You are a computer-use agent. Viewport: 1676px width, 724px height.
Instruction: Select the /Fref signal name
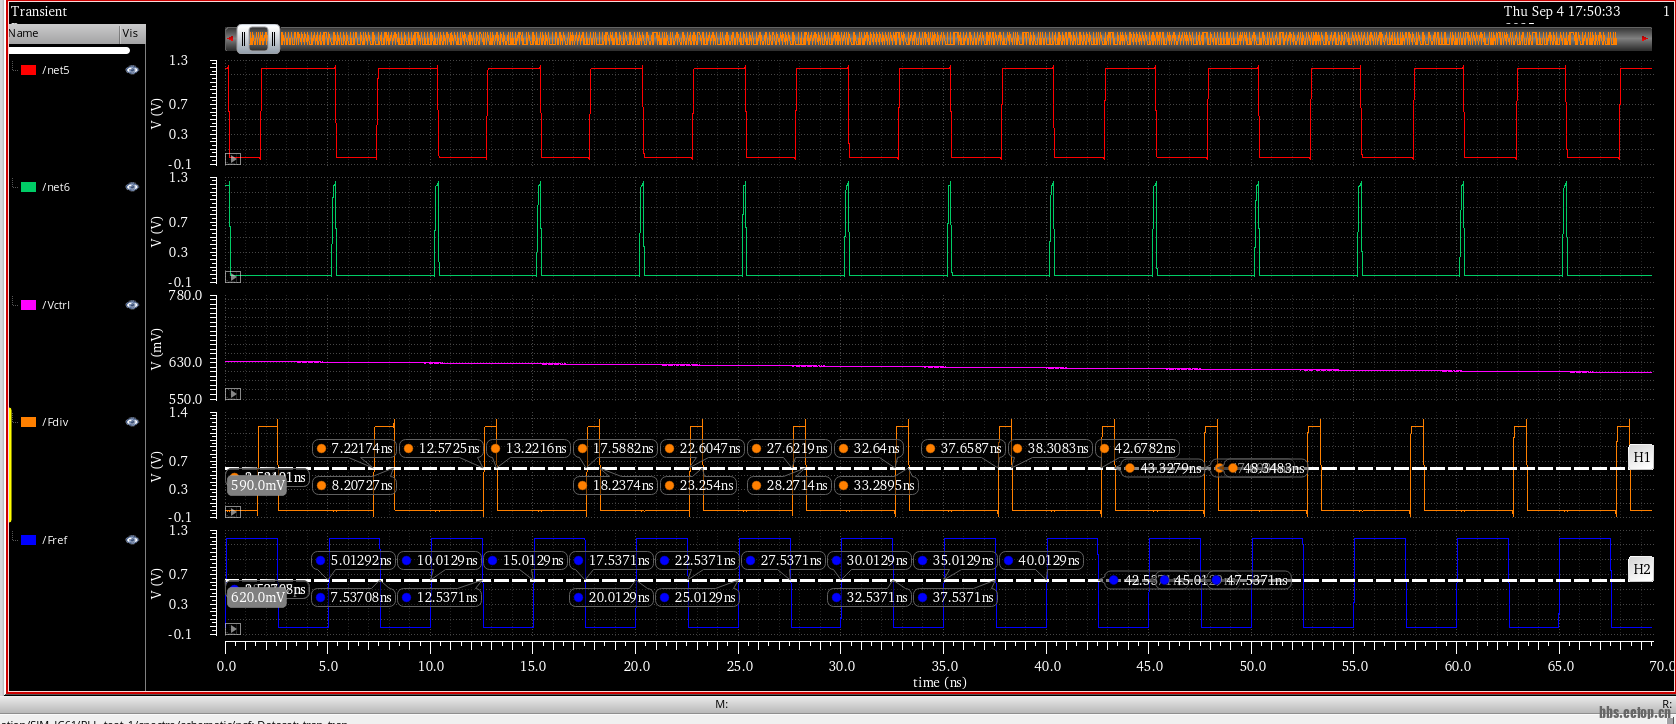[55, 540]
